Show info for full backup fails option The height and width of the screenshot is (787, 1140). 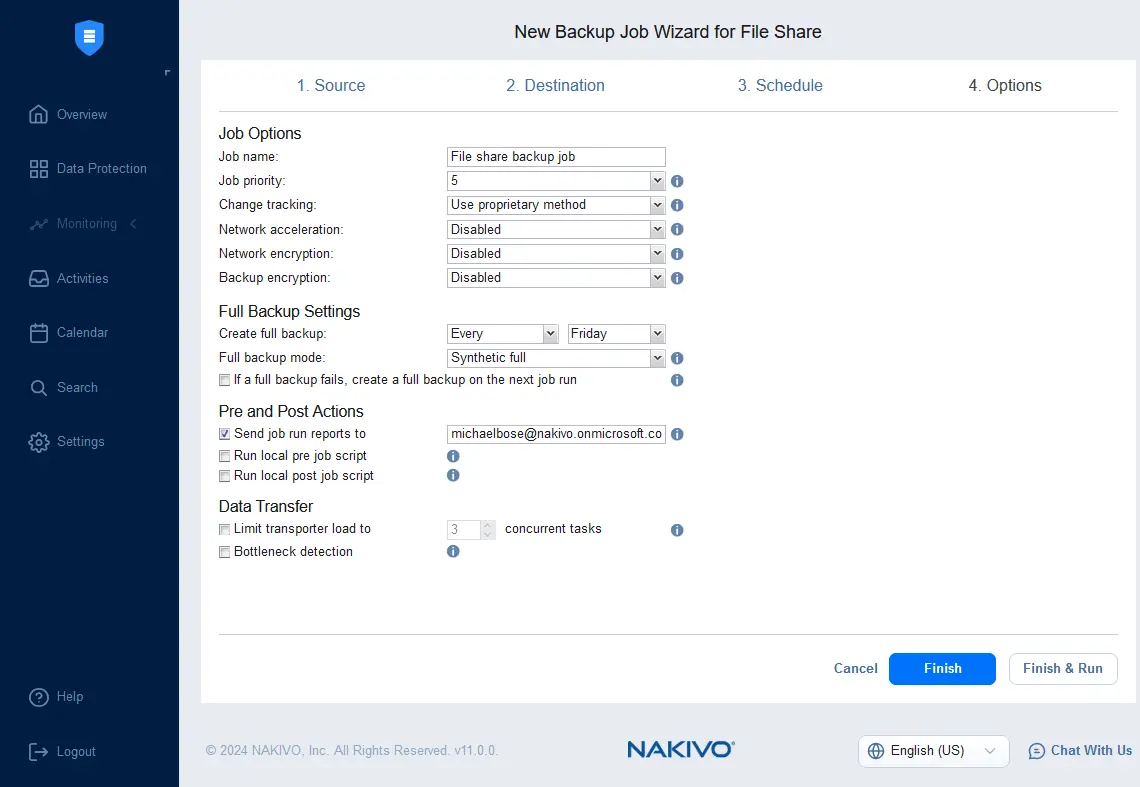tap(677, 380)
